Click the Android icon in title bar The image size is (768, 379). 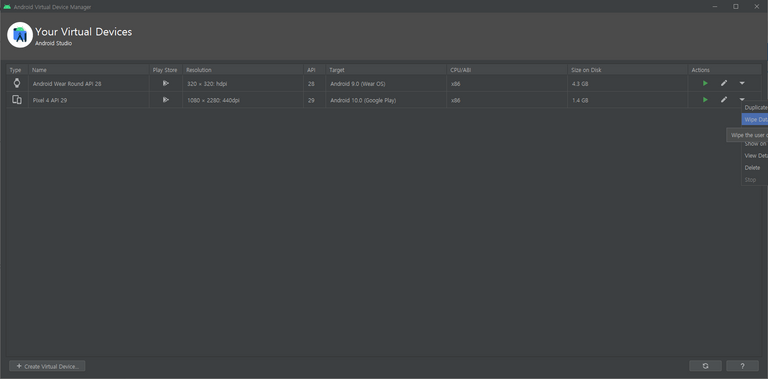click(x=7, y=7)
